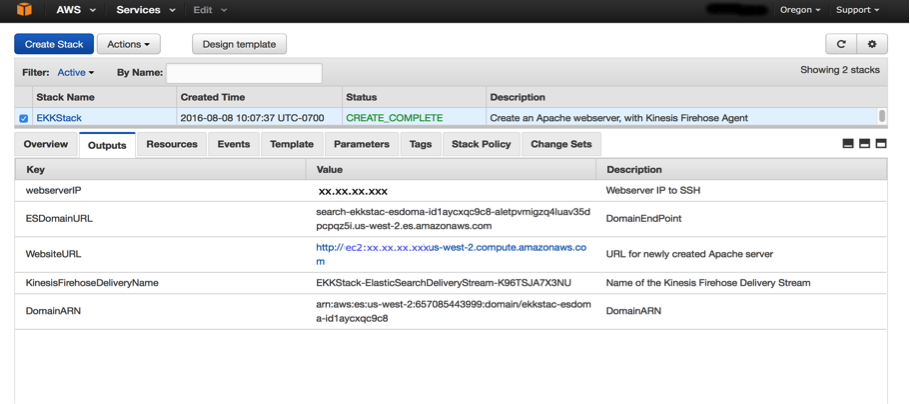Collapse detail pane with the first layout icon
Screen dimensions: 910x404
coord(848,144)
